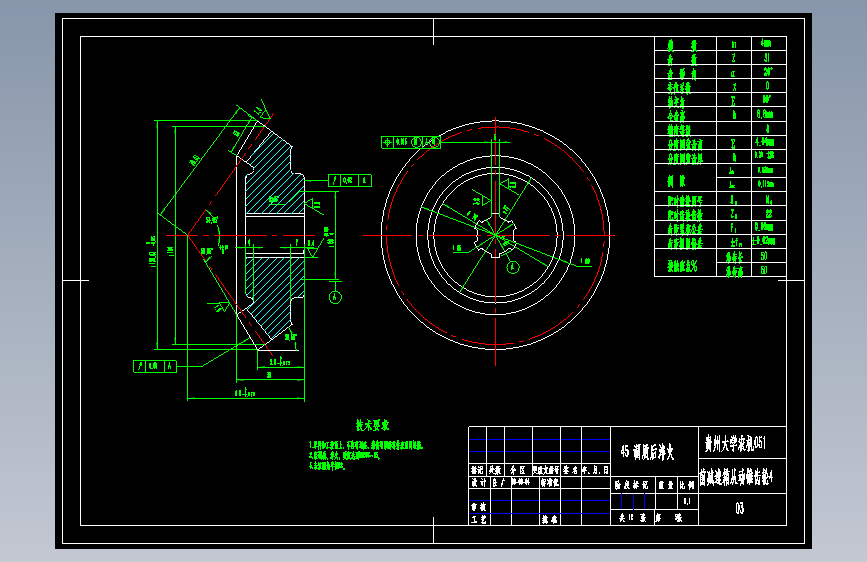Select the 45 调质后淬火 material note
The image size is (867, 562).
pos(647,452)
